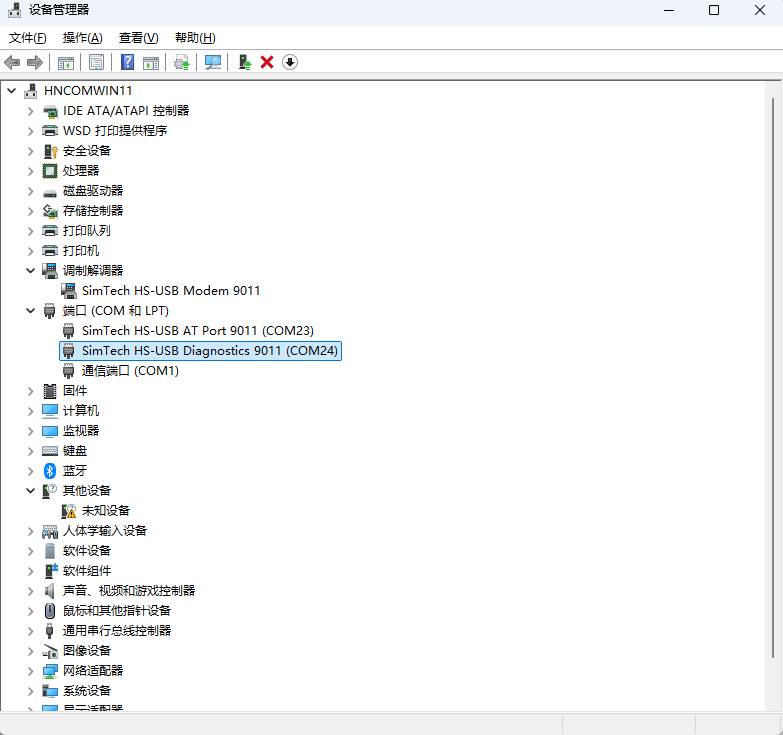Click the show/hide console tree icon

click(x=65, y=62)
